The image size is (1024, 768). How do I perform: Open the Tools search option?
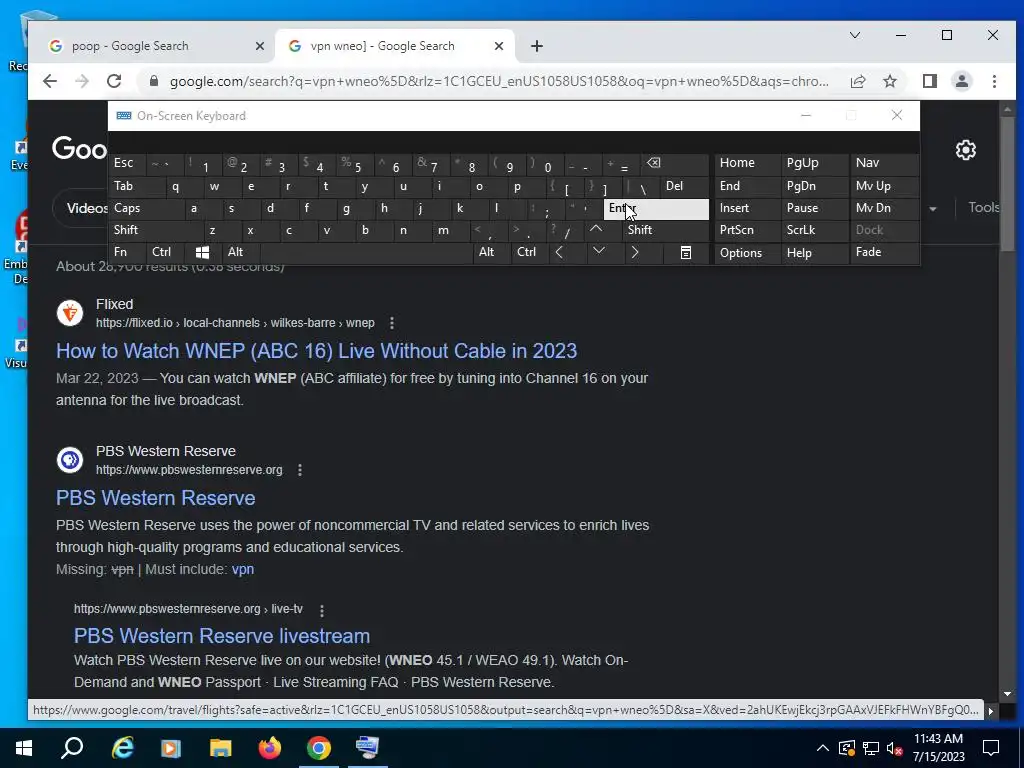point(984,207)
